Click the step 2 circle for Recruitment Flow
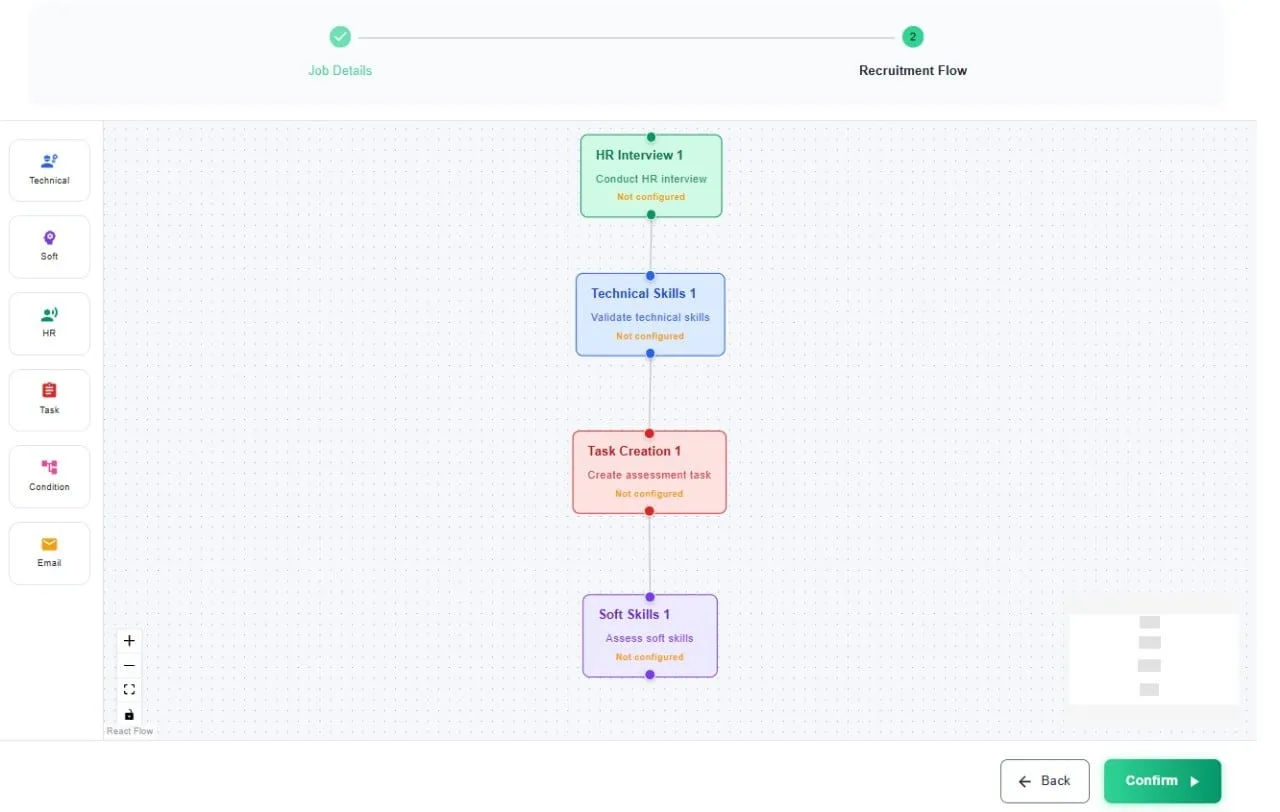This screenshot has height=812, width=1280. [x=912, y=37]
